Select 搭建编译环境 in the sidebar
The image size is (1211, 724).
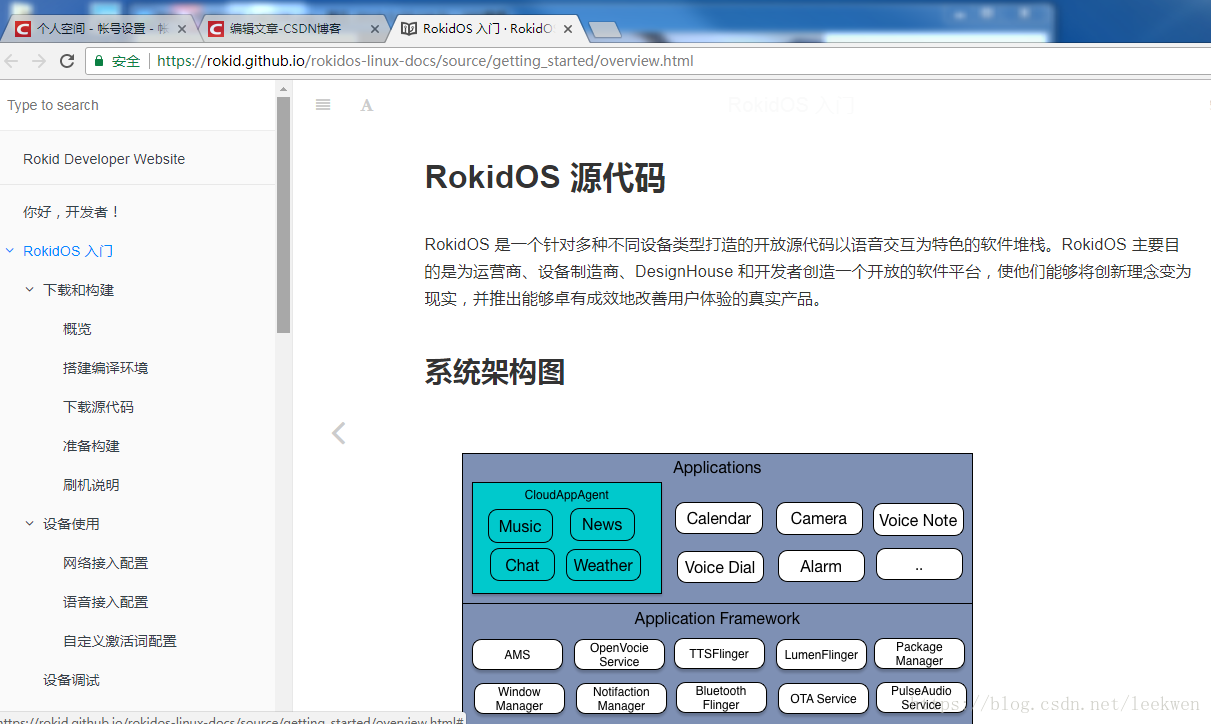(x=105, y=368)
